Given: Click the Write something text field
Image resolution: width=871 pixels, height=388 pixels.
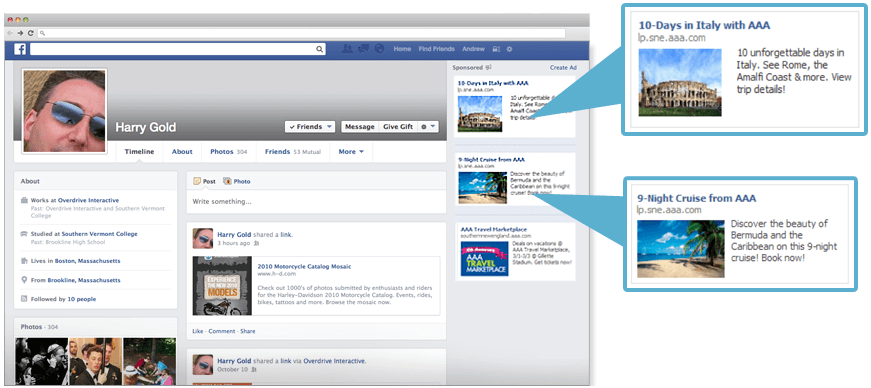Looking at the screenshot, I should pos(316,202).
